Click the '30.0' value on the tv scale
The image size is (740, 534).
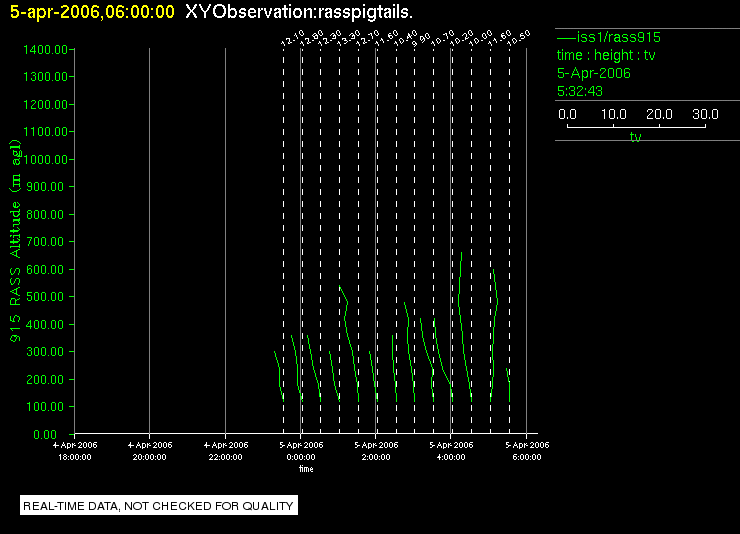[x=705, y=114]
